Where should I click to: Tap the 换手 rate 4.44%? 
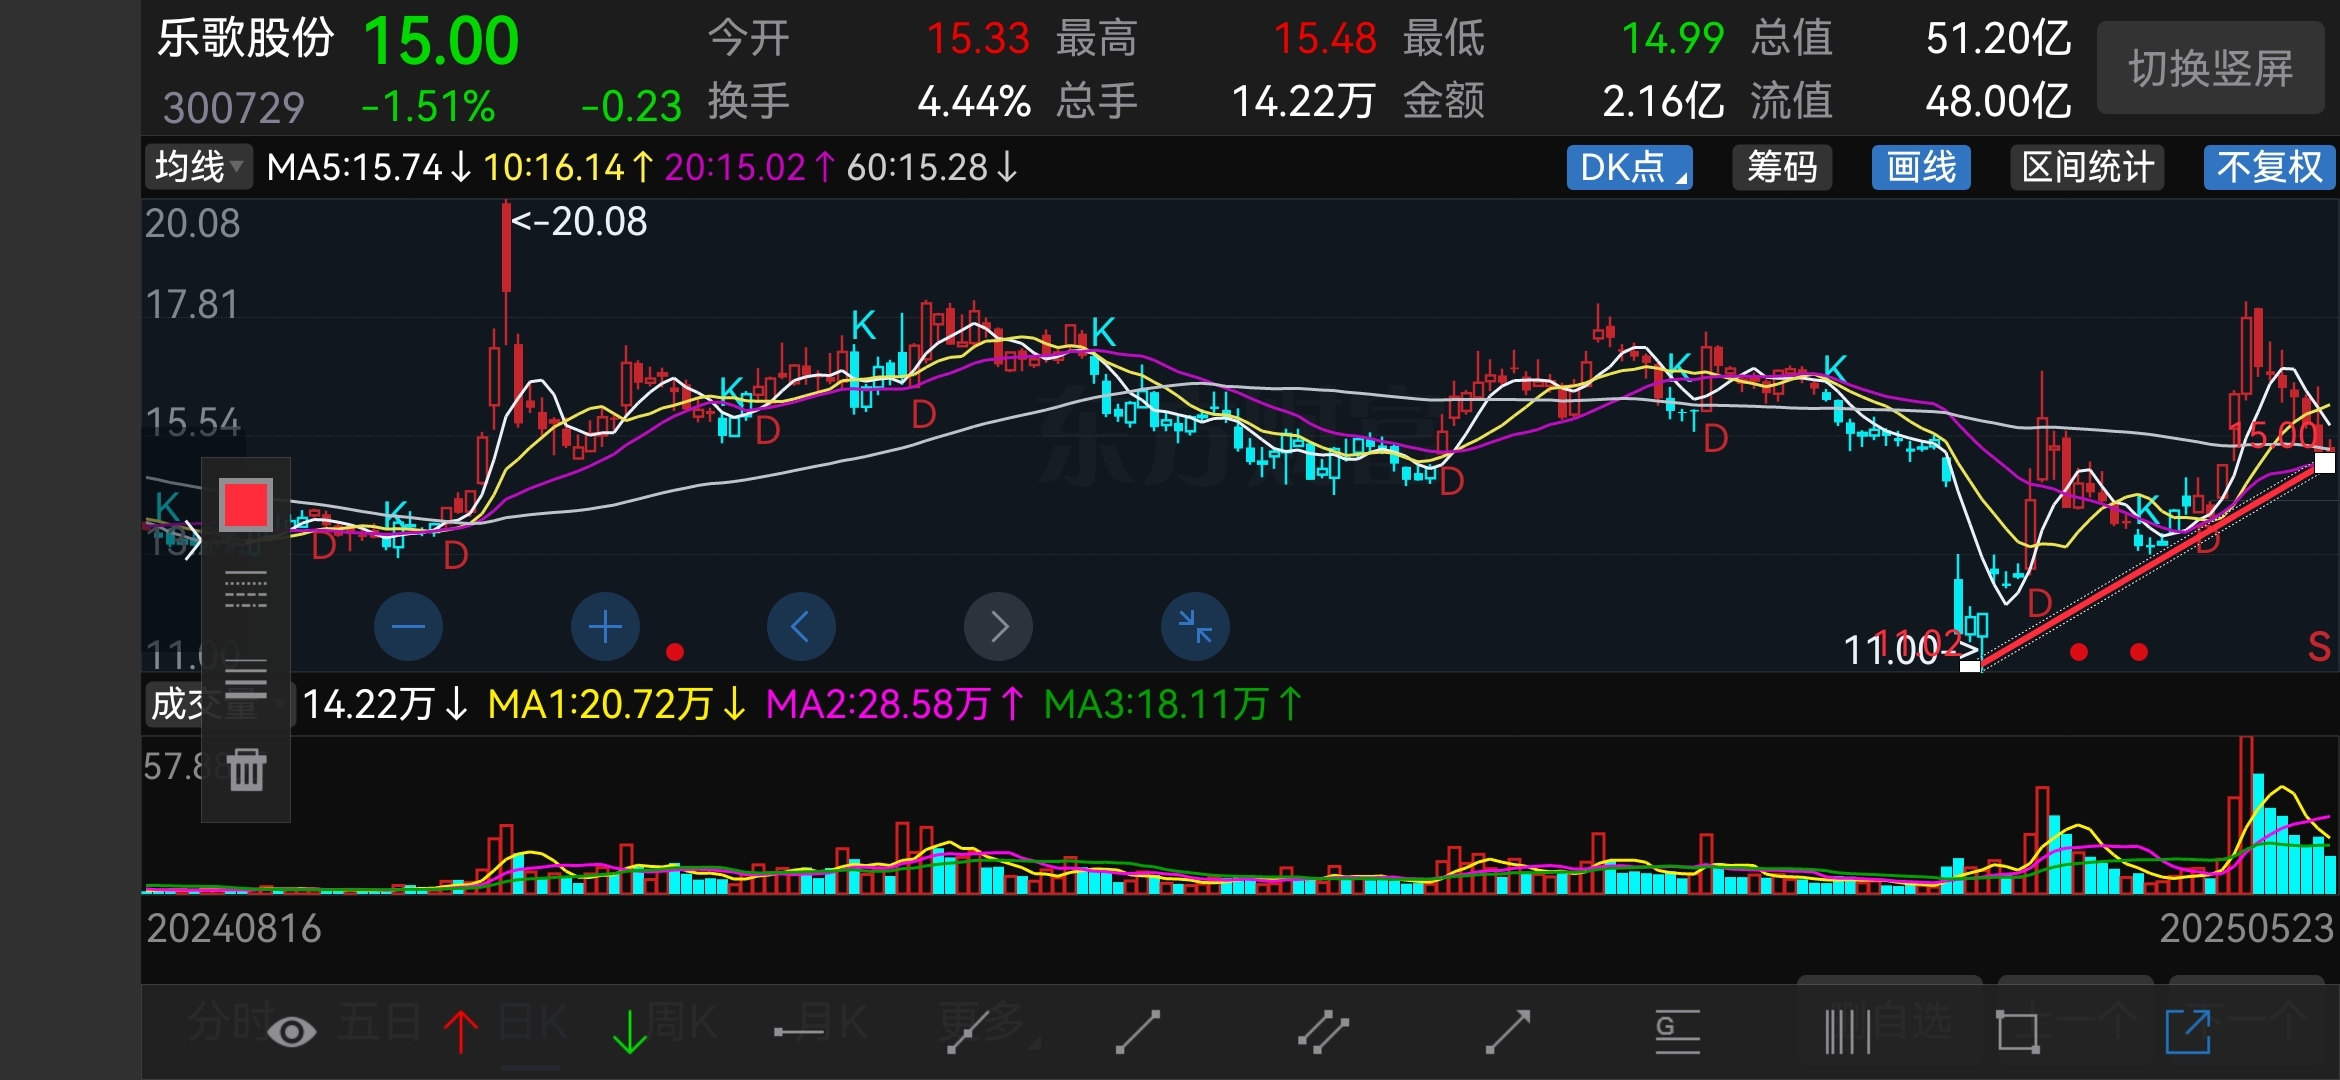click(974, 101)
